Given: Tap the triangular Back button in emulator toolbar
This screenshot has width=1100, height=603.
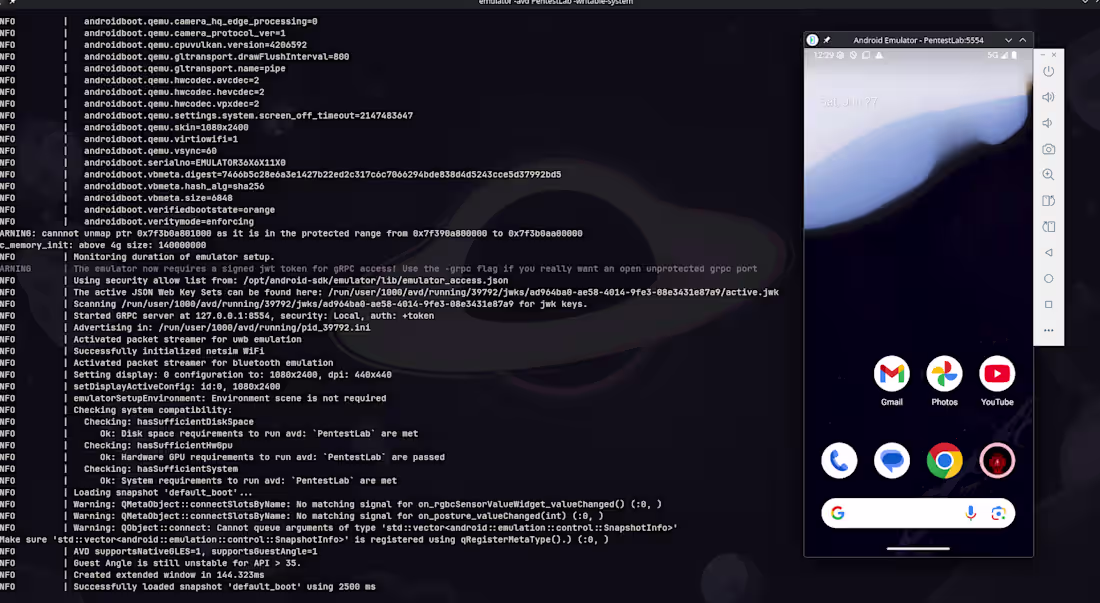Looking at the screenshot, I should (1048, 252).
